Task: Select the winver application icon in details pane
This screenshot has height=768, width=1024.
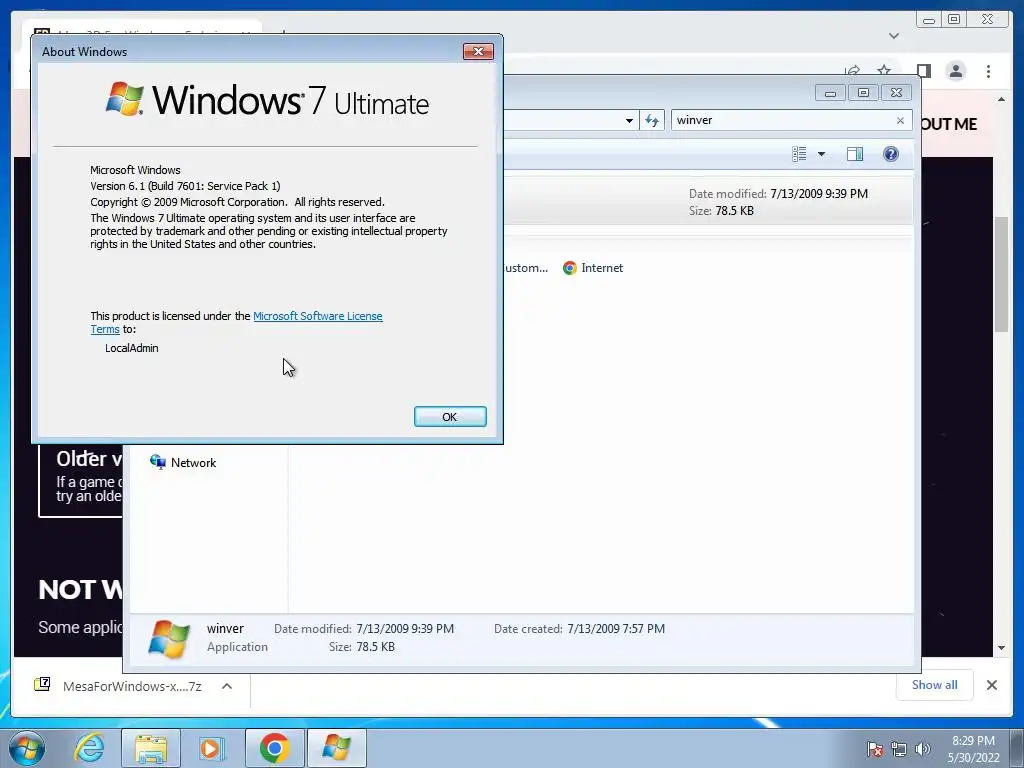Action: [x=169, y=638]
